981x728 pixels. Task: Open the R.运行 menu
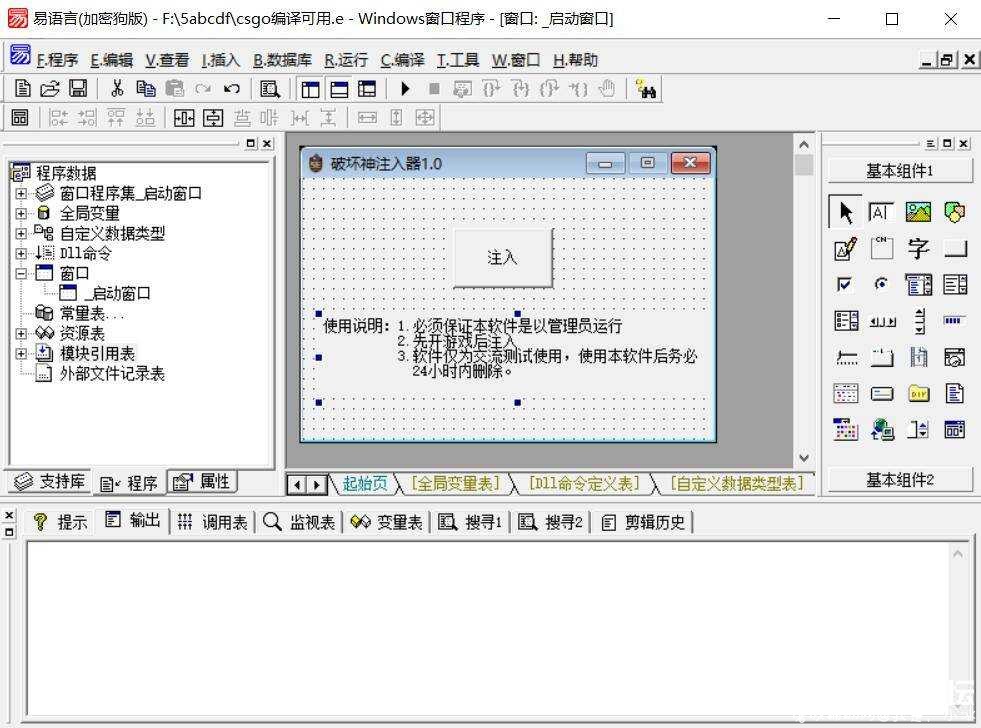(346, 60)
